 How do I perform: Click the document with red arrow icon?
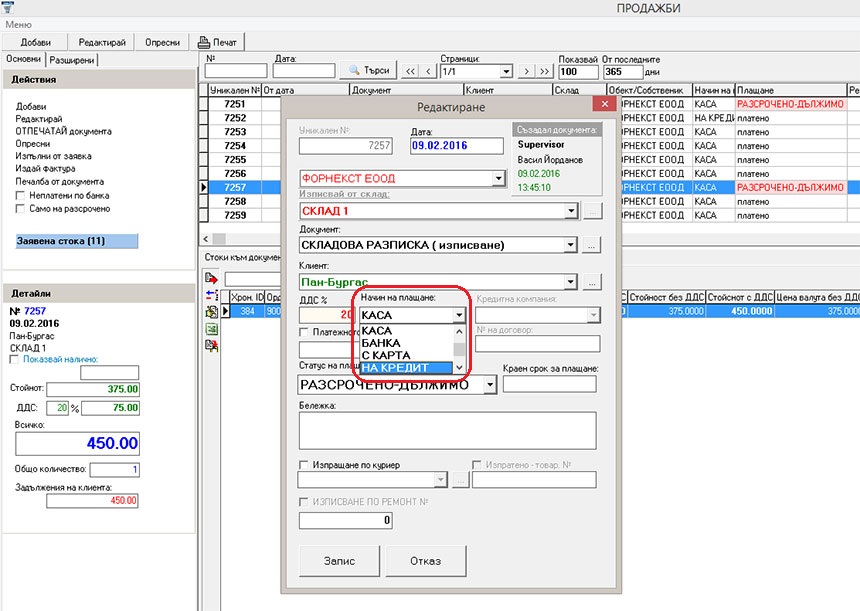(x=211, y=277)
